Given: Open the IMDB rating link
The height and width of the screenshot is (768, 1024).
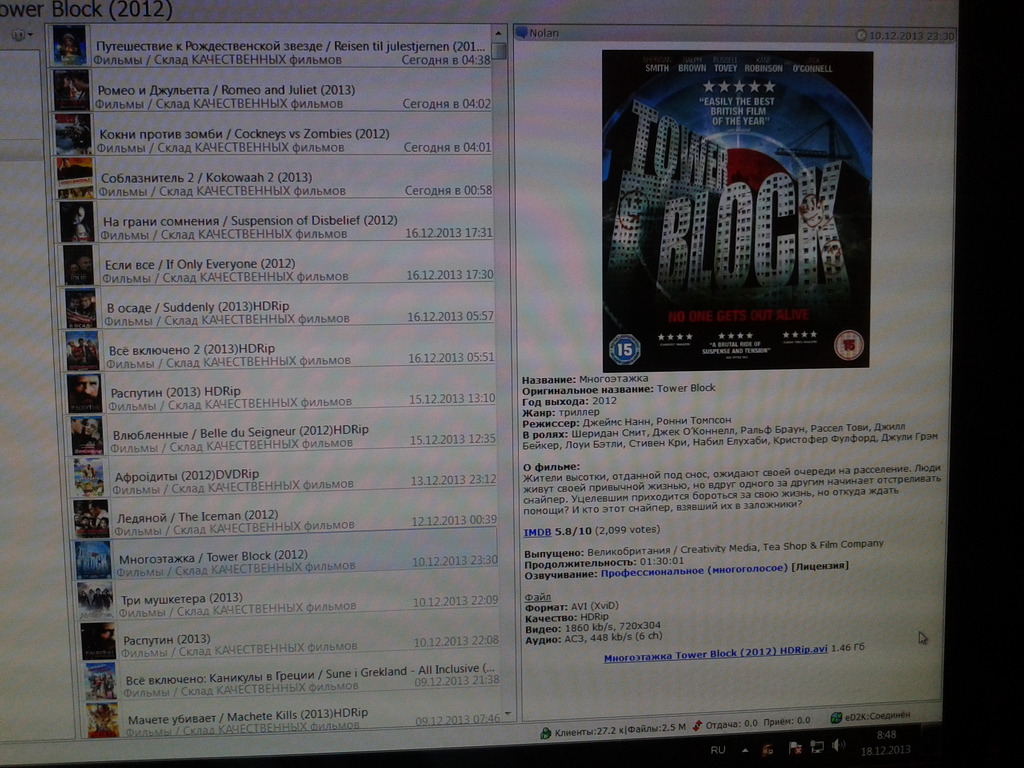Looking at the screenshot, I should (x=537, y=532).
